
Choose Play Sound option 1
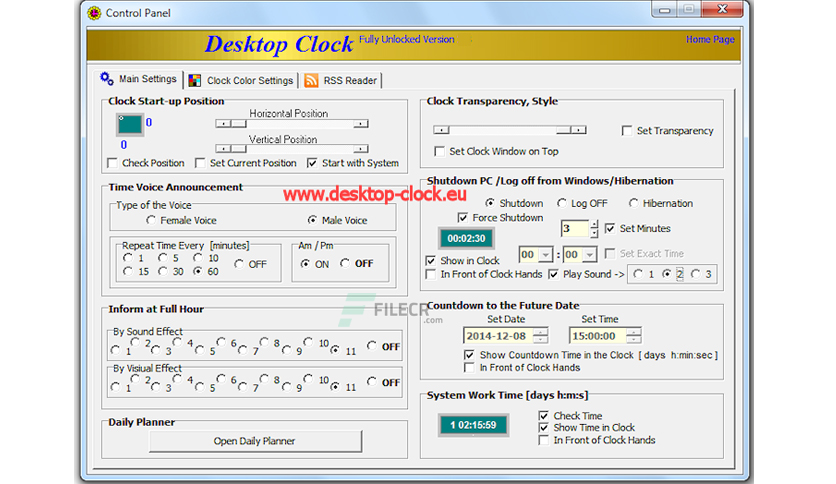coord(638,274)
